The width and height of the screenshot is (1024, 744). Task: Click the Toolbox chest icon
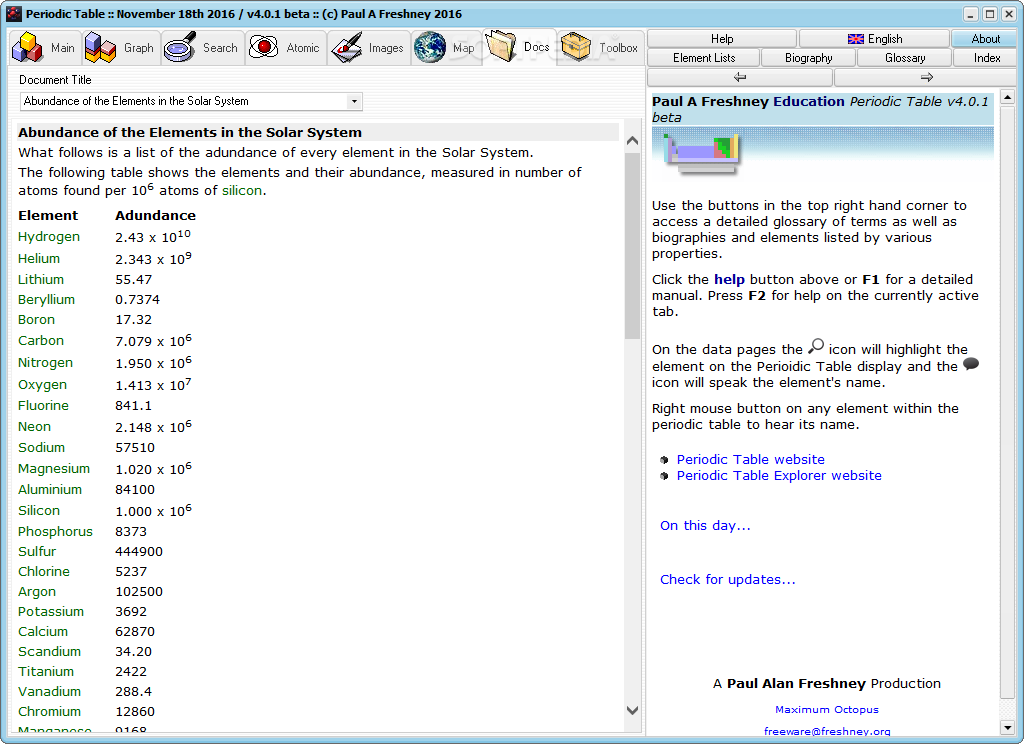pos(575,48)
